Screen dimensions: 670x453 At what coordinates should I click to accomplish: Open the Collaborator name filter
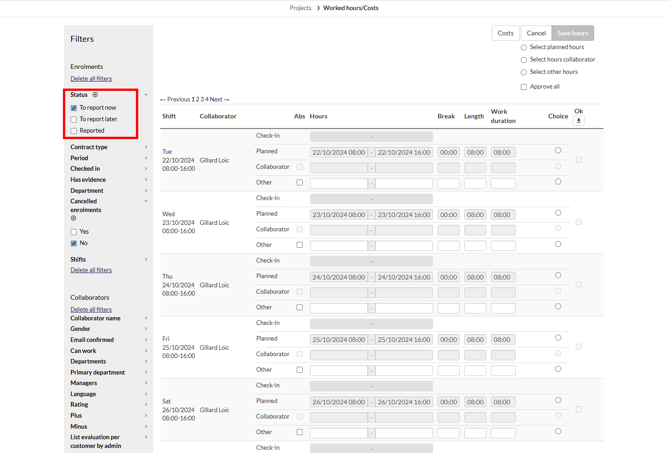(108, 319)
